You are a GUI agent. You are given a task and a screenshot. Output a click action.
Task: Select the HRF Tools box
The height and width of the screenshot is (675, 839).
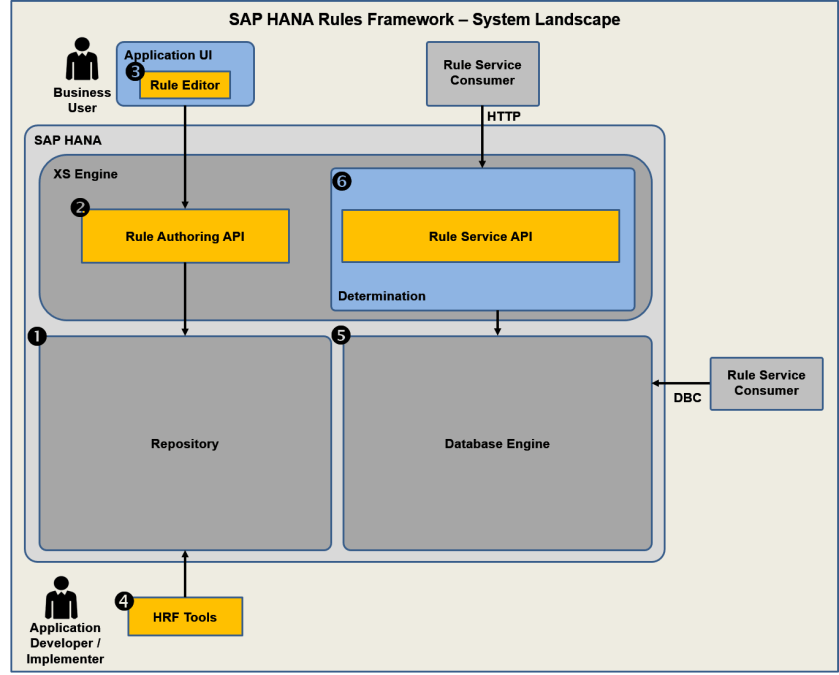185,617
